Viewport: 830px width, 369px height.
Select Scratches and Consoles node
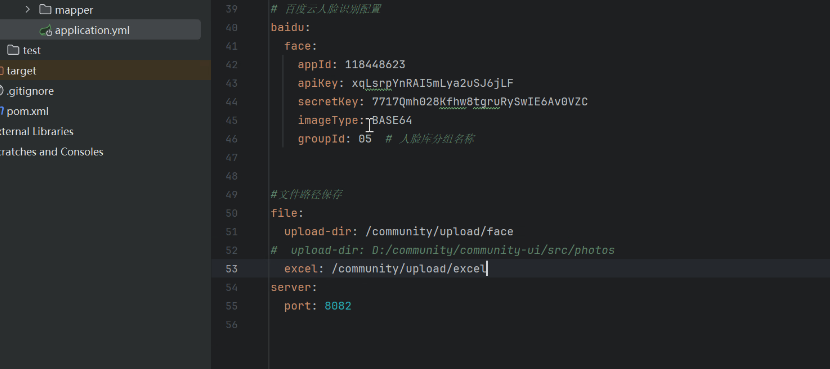[51, 152]
